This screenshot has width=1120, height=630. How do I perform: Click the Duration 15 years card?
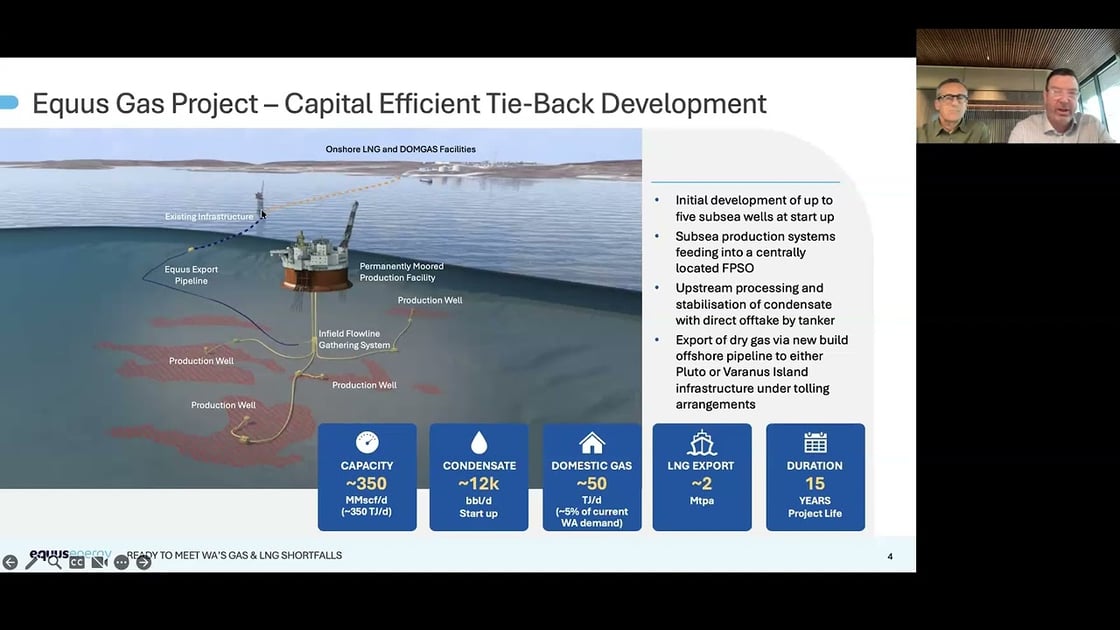[x=815, y=477]
